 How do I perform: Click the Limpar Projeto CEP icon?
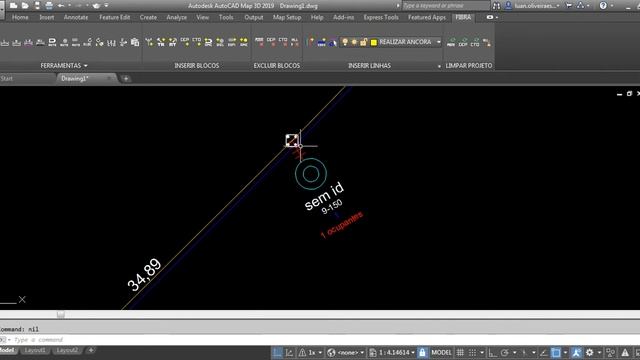click(463, 42)
